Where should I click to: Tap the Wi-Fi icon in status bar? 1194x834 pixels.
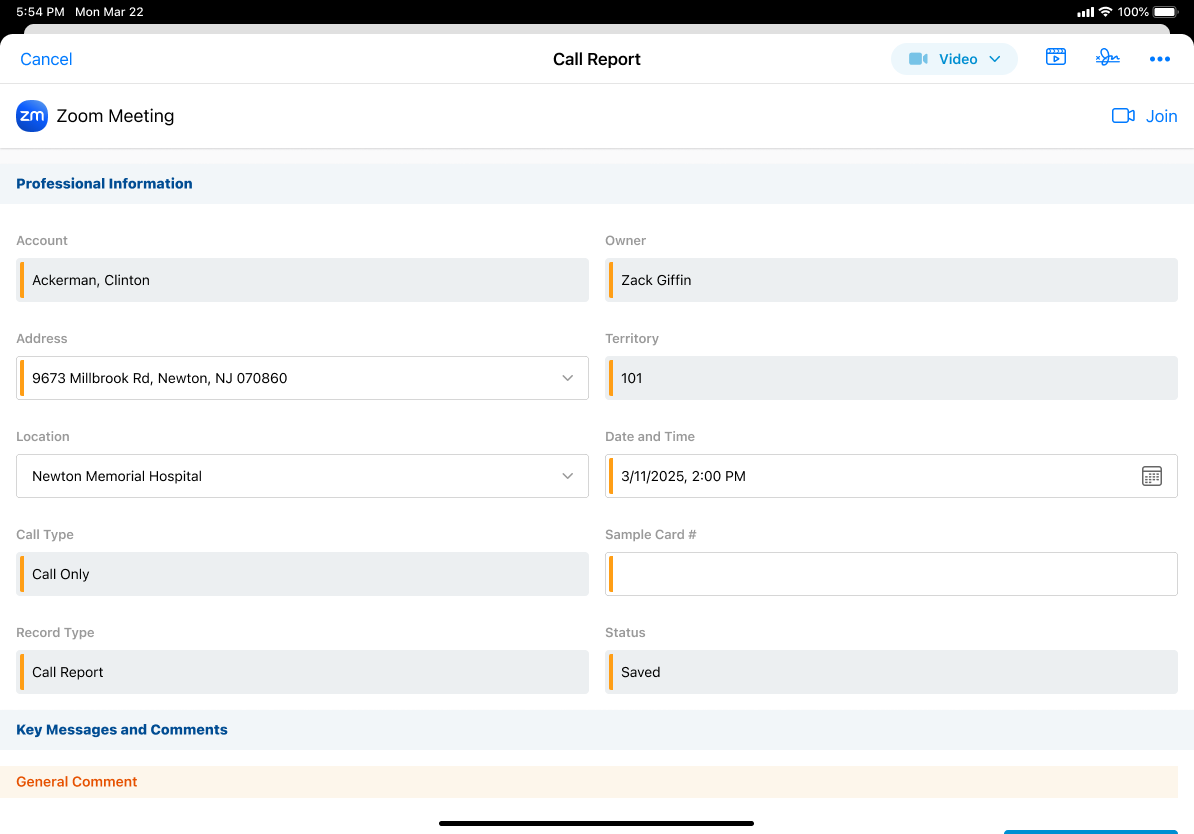click(1105, 12)
